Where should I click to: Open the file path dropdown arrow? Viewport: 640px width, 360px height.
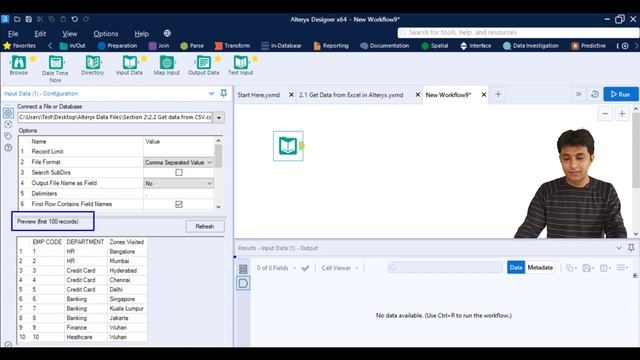pos(219,118)
